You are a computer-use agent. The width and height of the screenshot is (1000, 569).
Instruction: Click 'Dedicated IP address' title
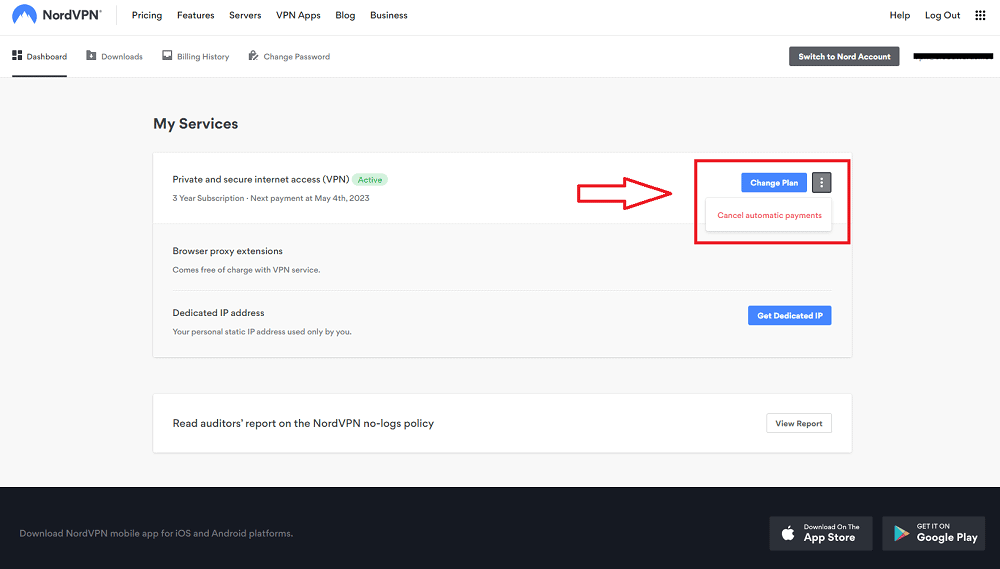pyautogui.click(x=218, y=313)
